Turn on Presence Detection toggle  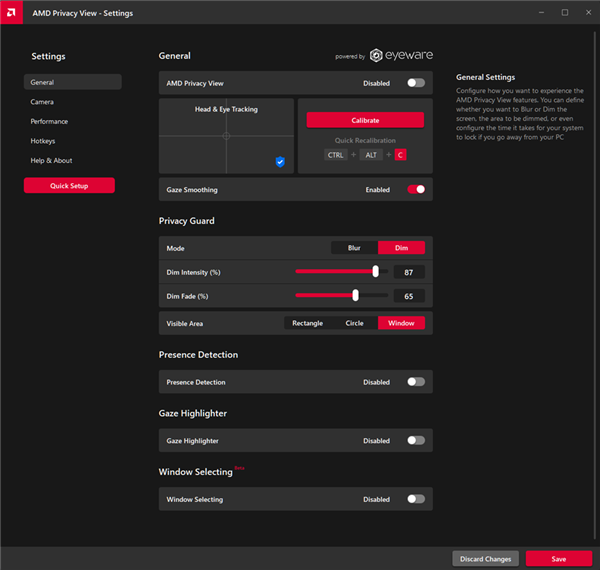(x=415, y=382)
